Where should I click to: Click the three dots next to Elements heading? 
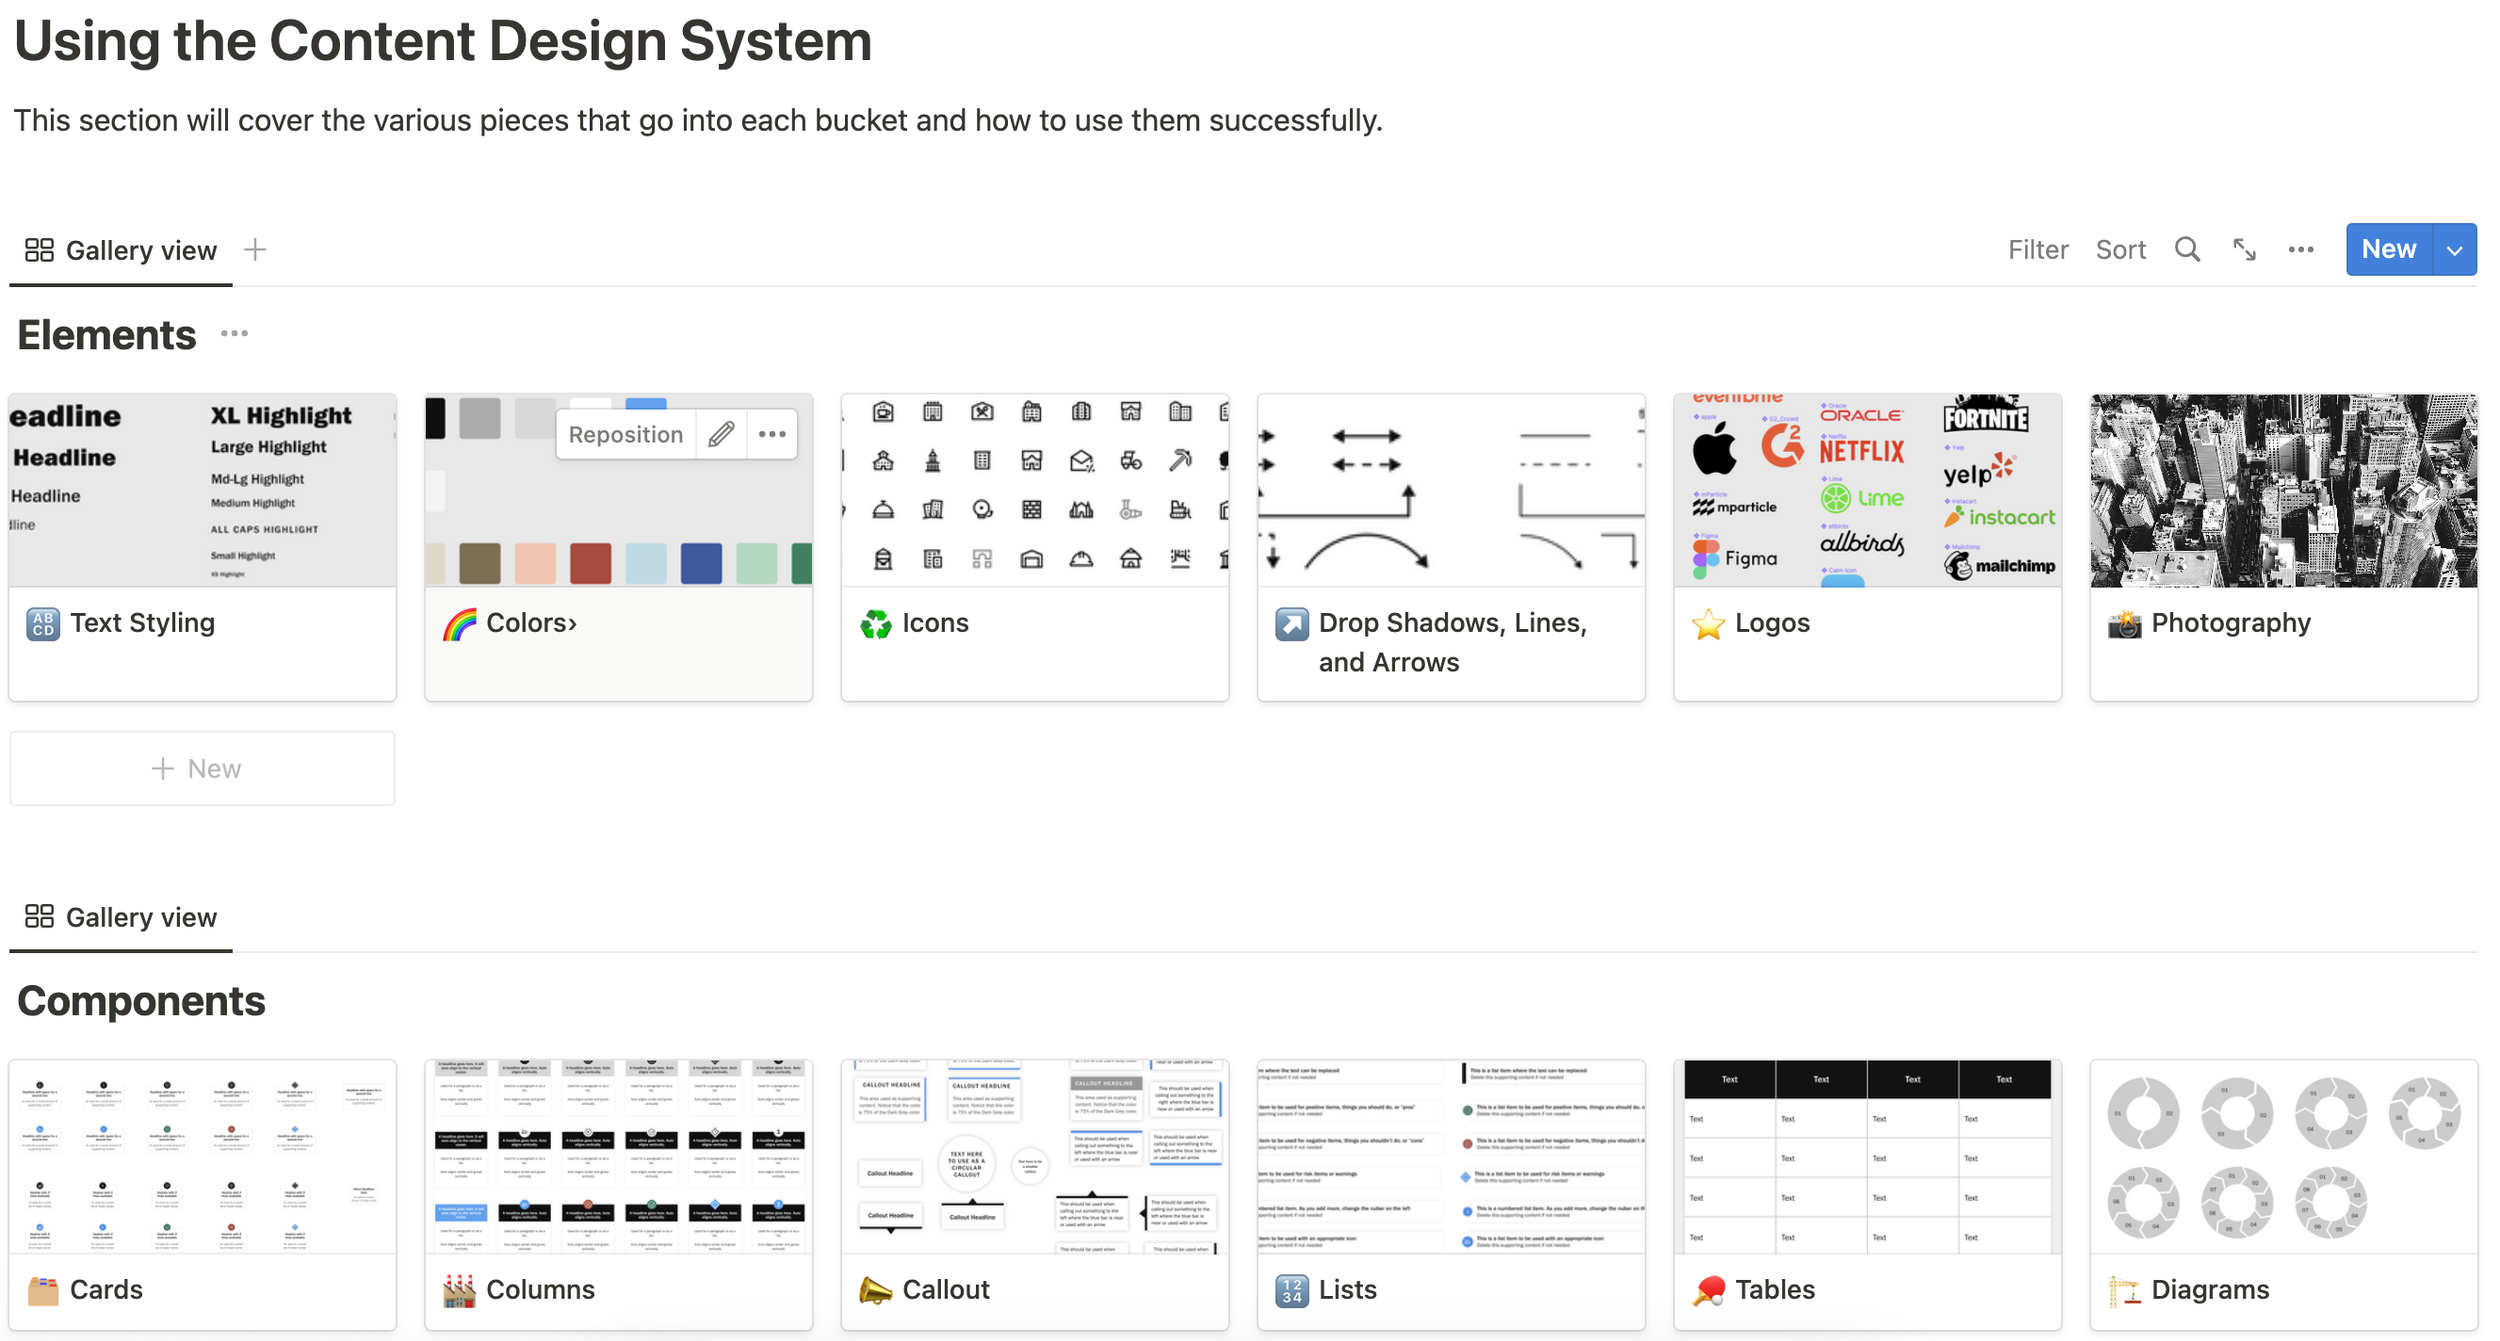[x=234, y=334]
